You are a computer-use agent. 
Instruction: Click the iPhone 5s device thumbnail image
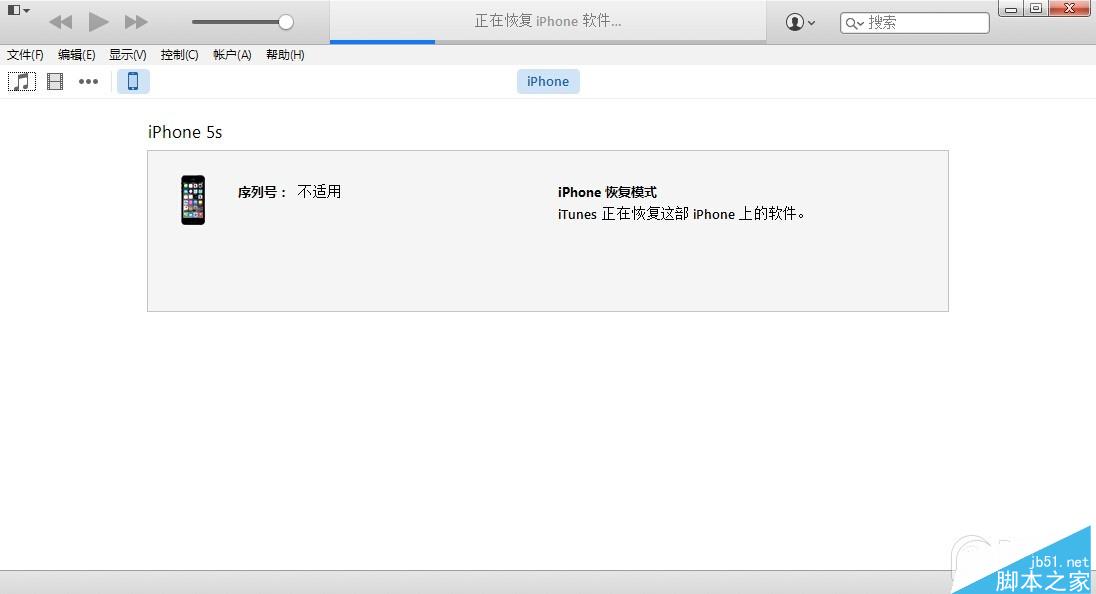[x=193, y=200]
